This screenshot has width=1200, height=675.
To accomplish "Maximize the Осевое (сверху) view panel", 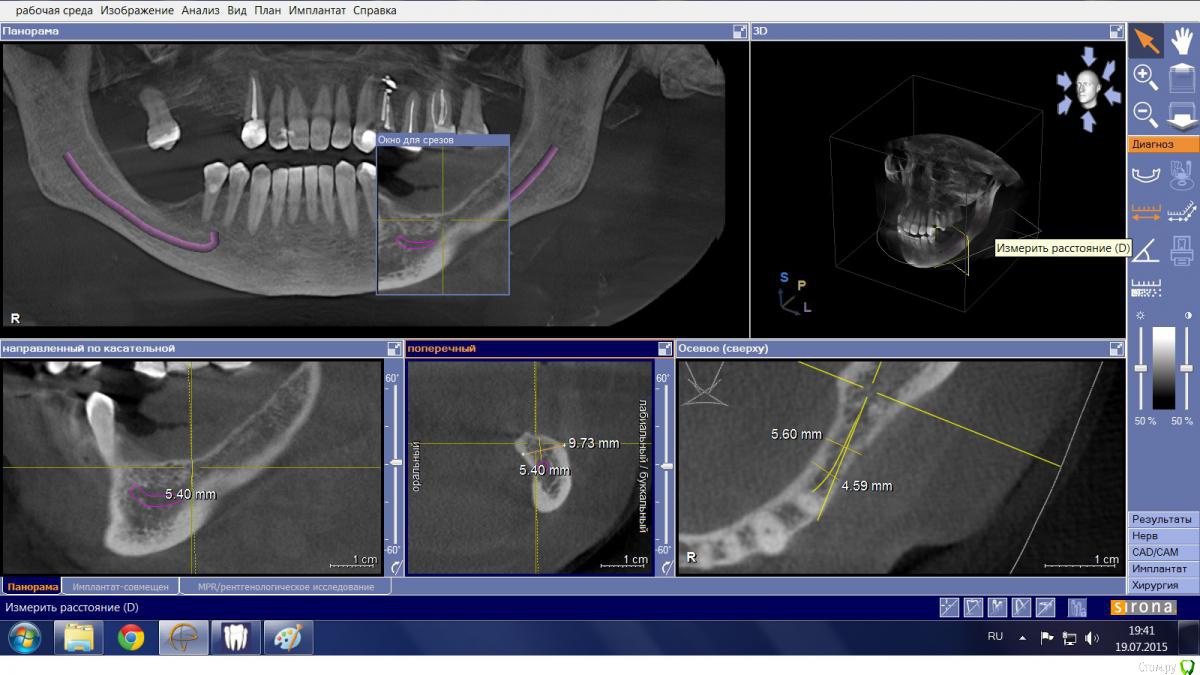I will point(1116,349).
